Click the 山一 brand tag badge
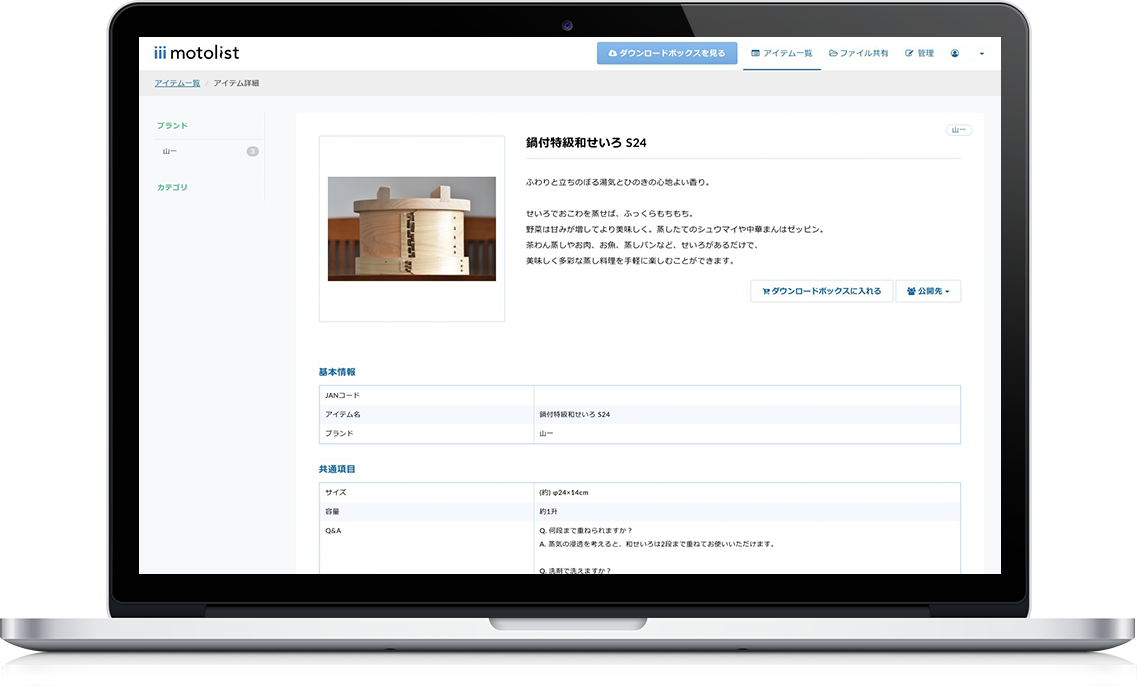The image size is (1137, 686). pos(958,130)
